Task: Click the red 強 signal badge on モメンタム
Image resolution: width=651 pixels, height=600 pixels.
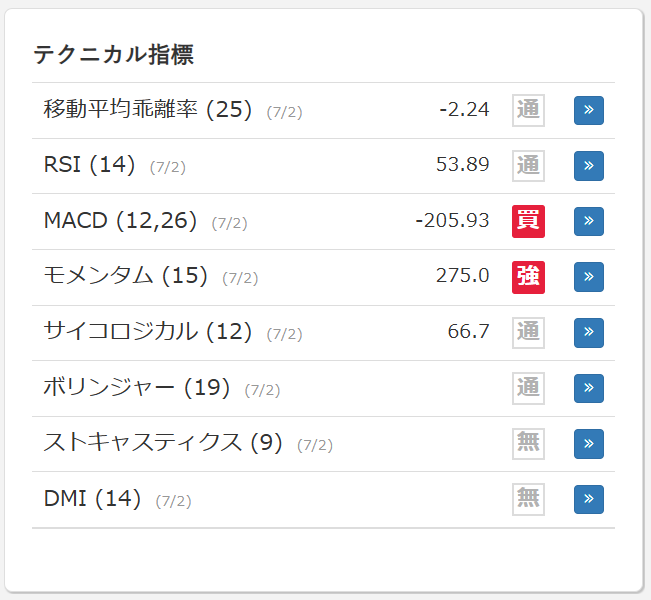Action: click(x=528, y=277)
